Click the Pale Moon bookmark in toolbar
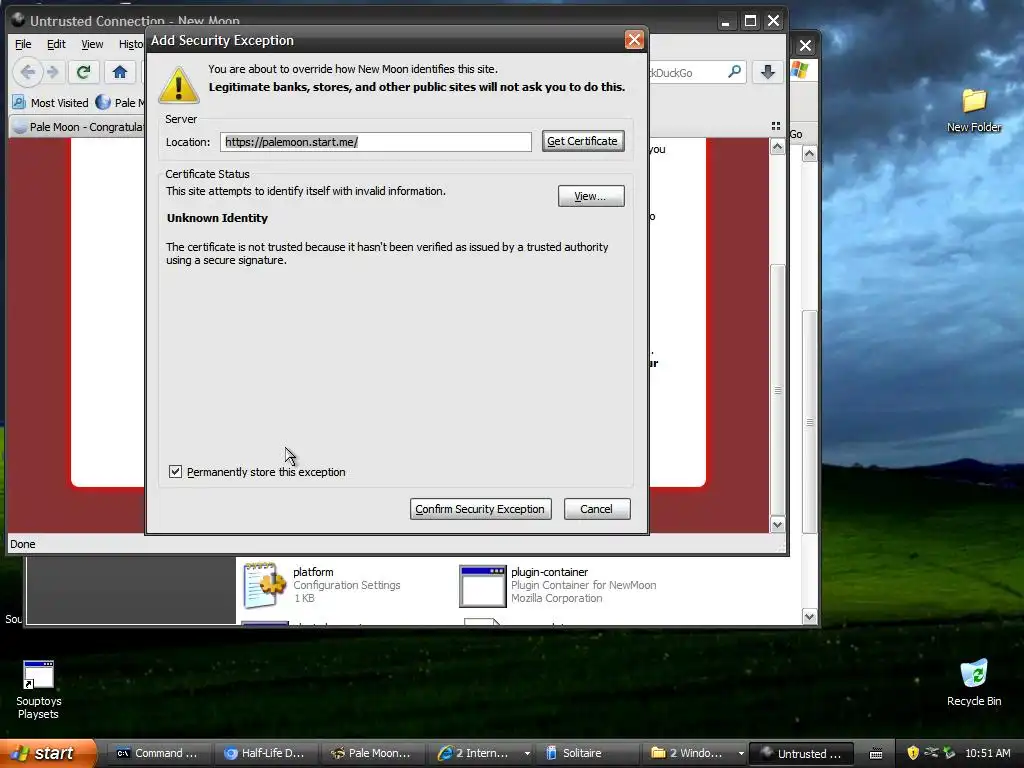The width and height of the screenshot is (1024, 768). click(x=120, y=103)
